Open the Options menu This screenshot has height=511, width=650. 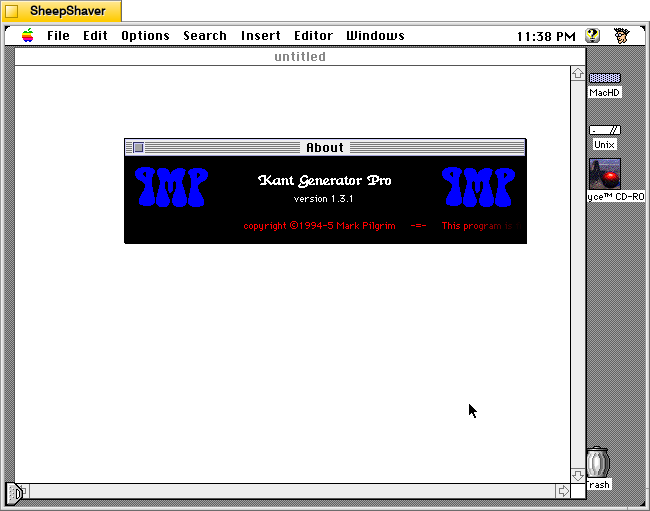click(x=146, y=36)
